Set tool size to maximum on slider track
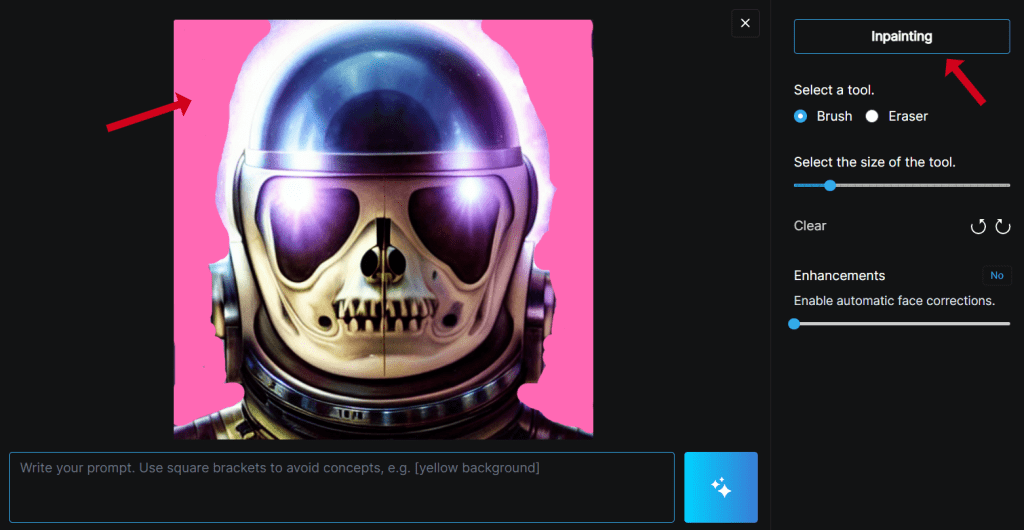 (x=1008, y=185)
